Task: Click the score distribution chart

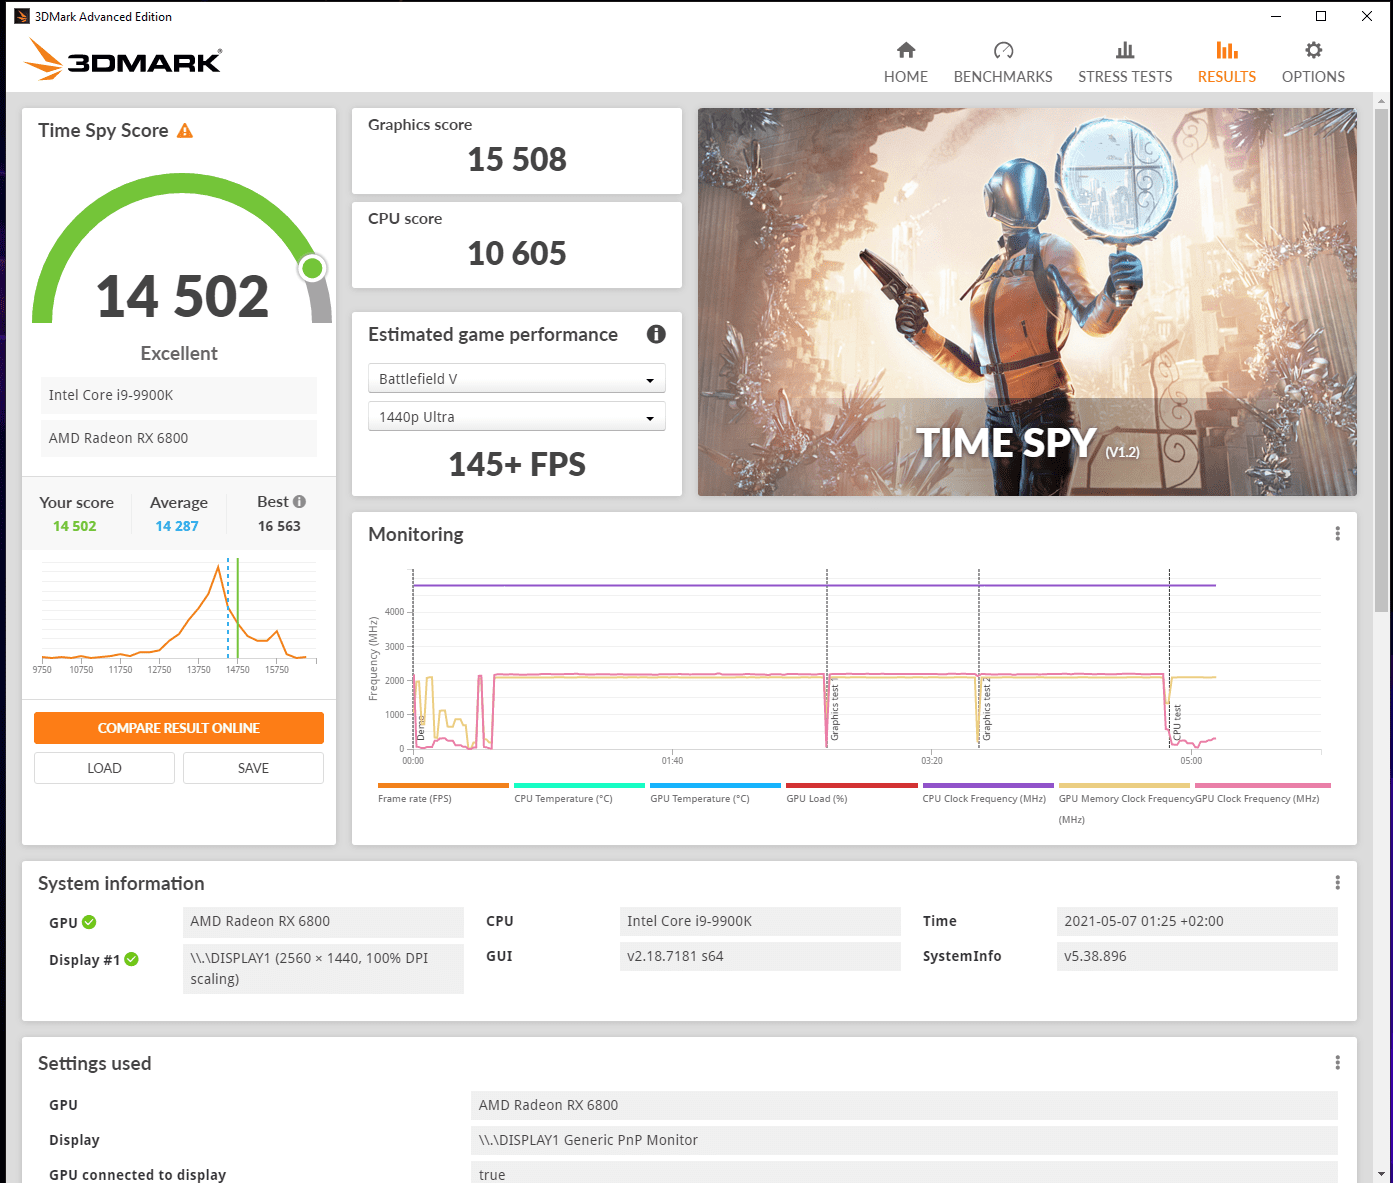Action: 179,615
